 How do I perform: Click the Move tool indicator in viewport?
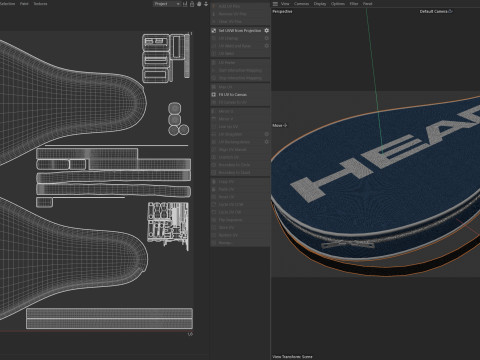pos(279,125)
